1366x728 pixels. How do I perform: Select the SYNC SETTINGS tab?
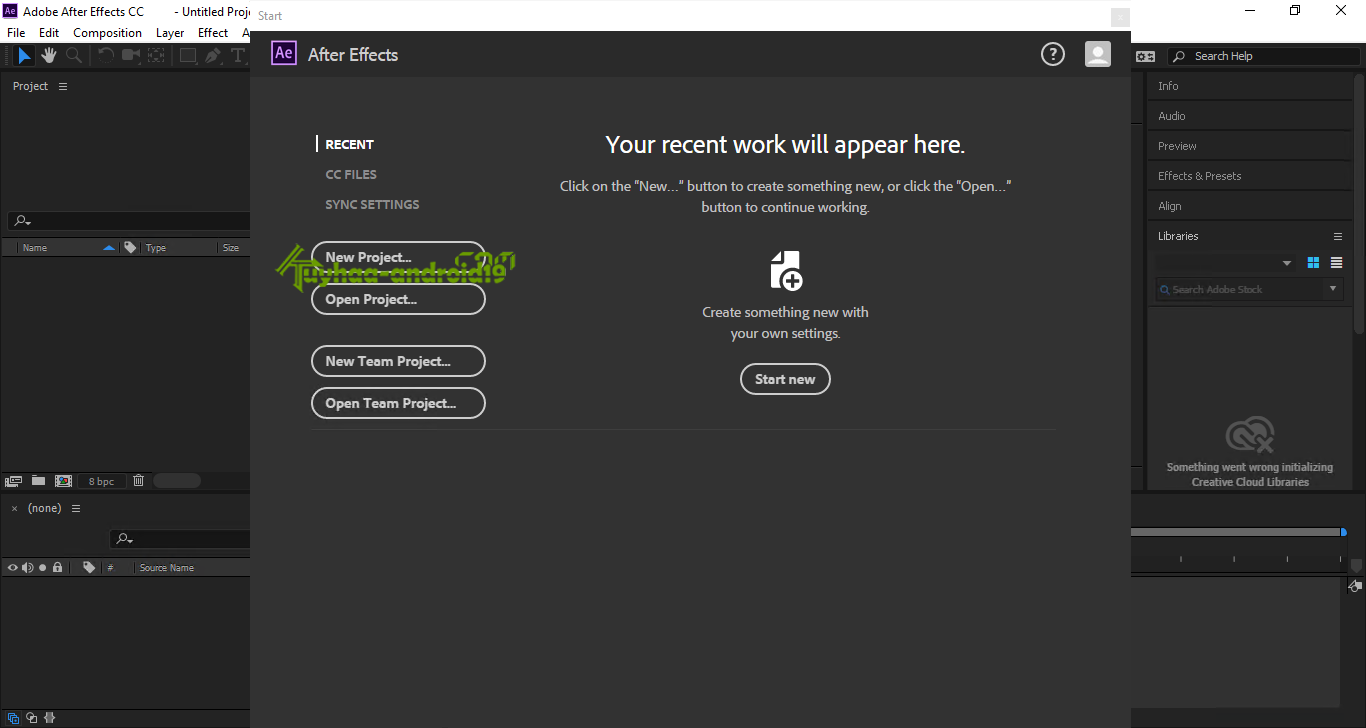(372, 204)
